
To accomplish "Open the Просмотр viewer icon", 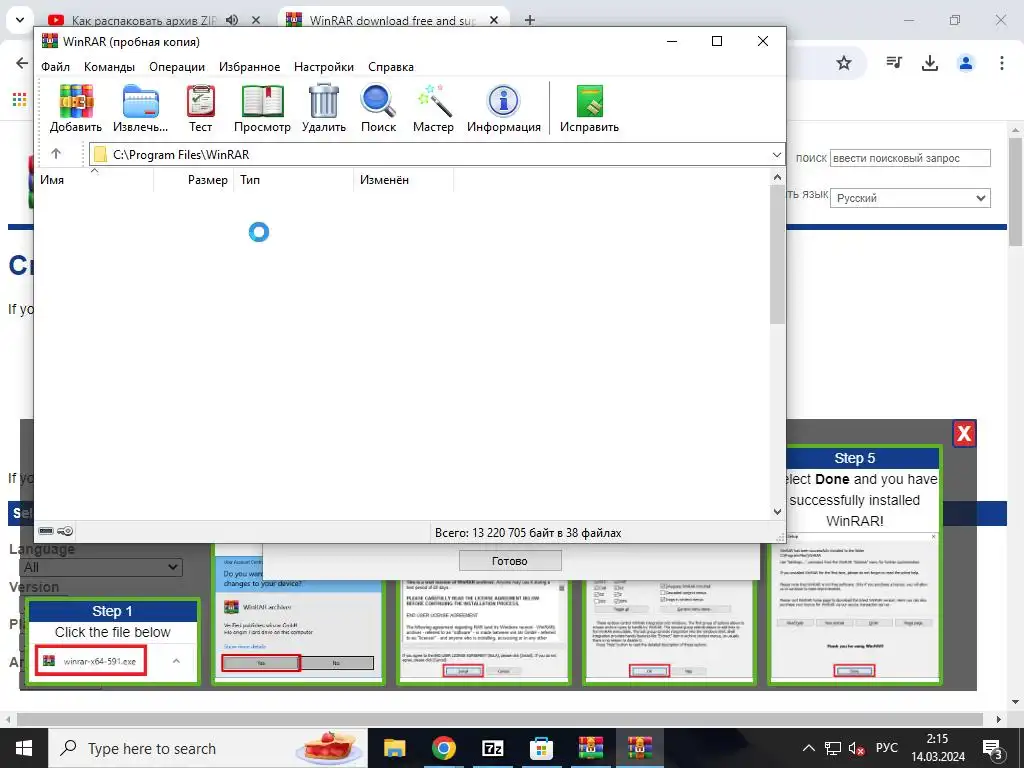I will coord(262,108).
